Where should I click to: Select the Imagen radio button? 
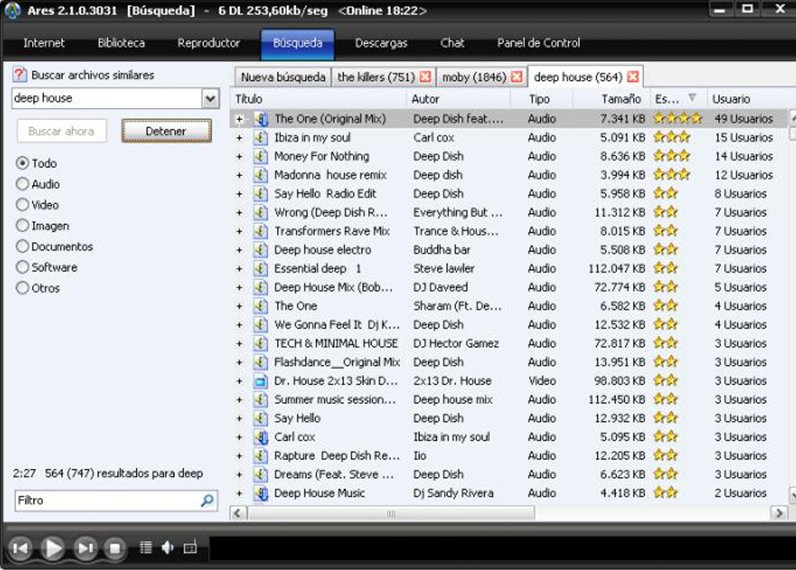[x=22, y=225]
